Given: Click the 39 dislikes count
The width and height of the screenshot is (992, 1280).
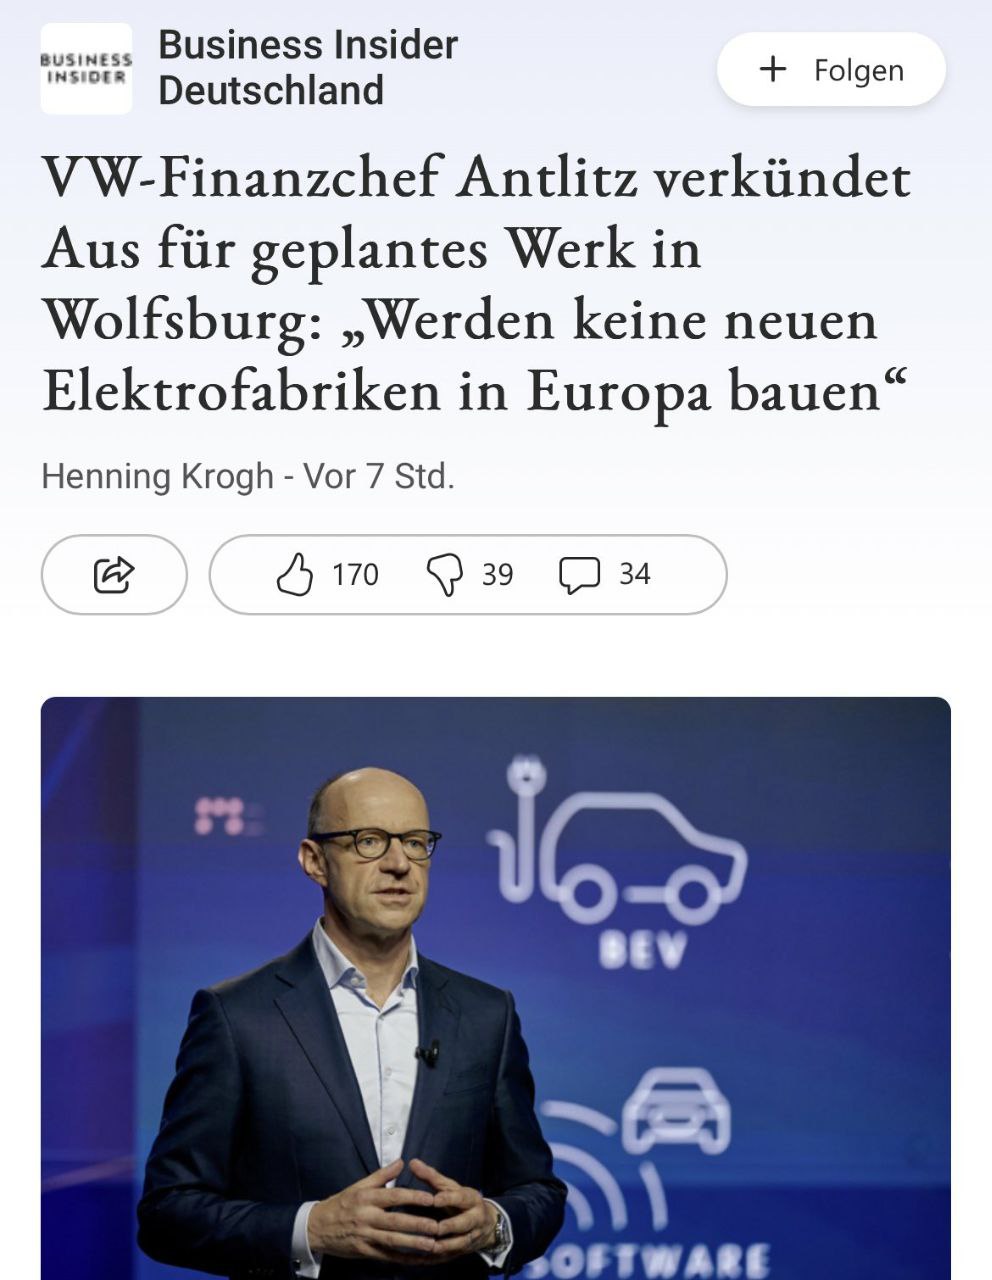Looking at the screenshot, I should (x=497, y=575).
